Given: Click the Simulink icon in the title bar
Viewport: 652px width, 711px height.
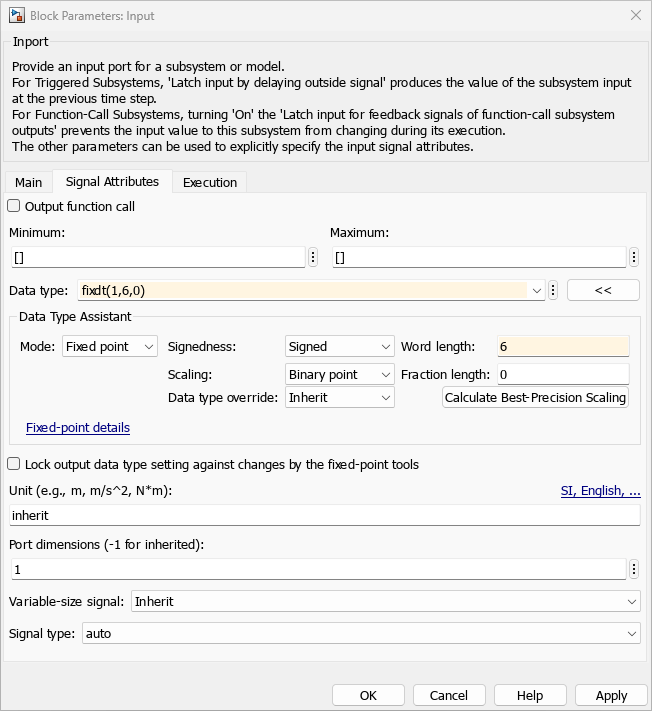Looking at the screenshot, I should (x=17, y=16).
